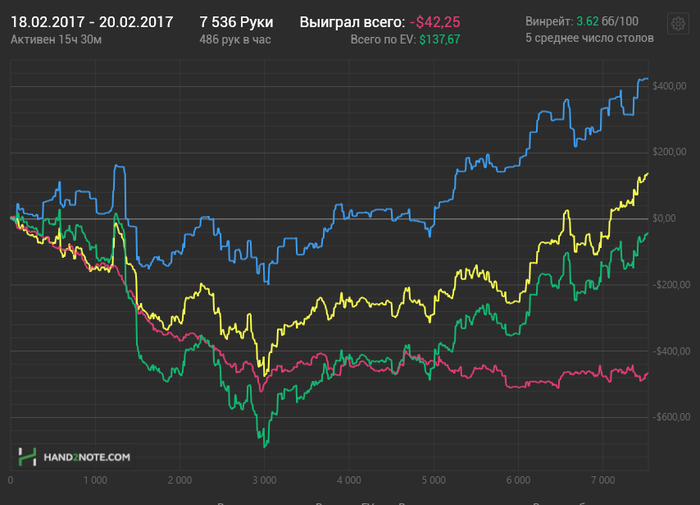Screen dimensions: 700x505
Task: Open the graph settings gear icon
Action: tap(678, 23)
